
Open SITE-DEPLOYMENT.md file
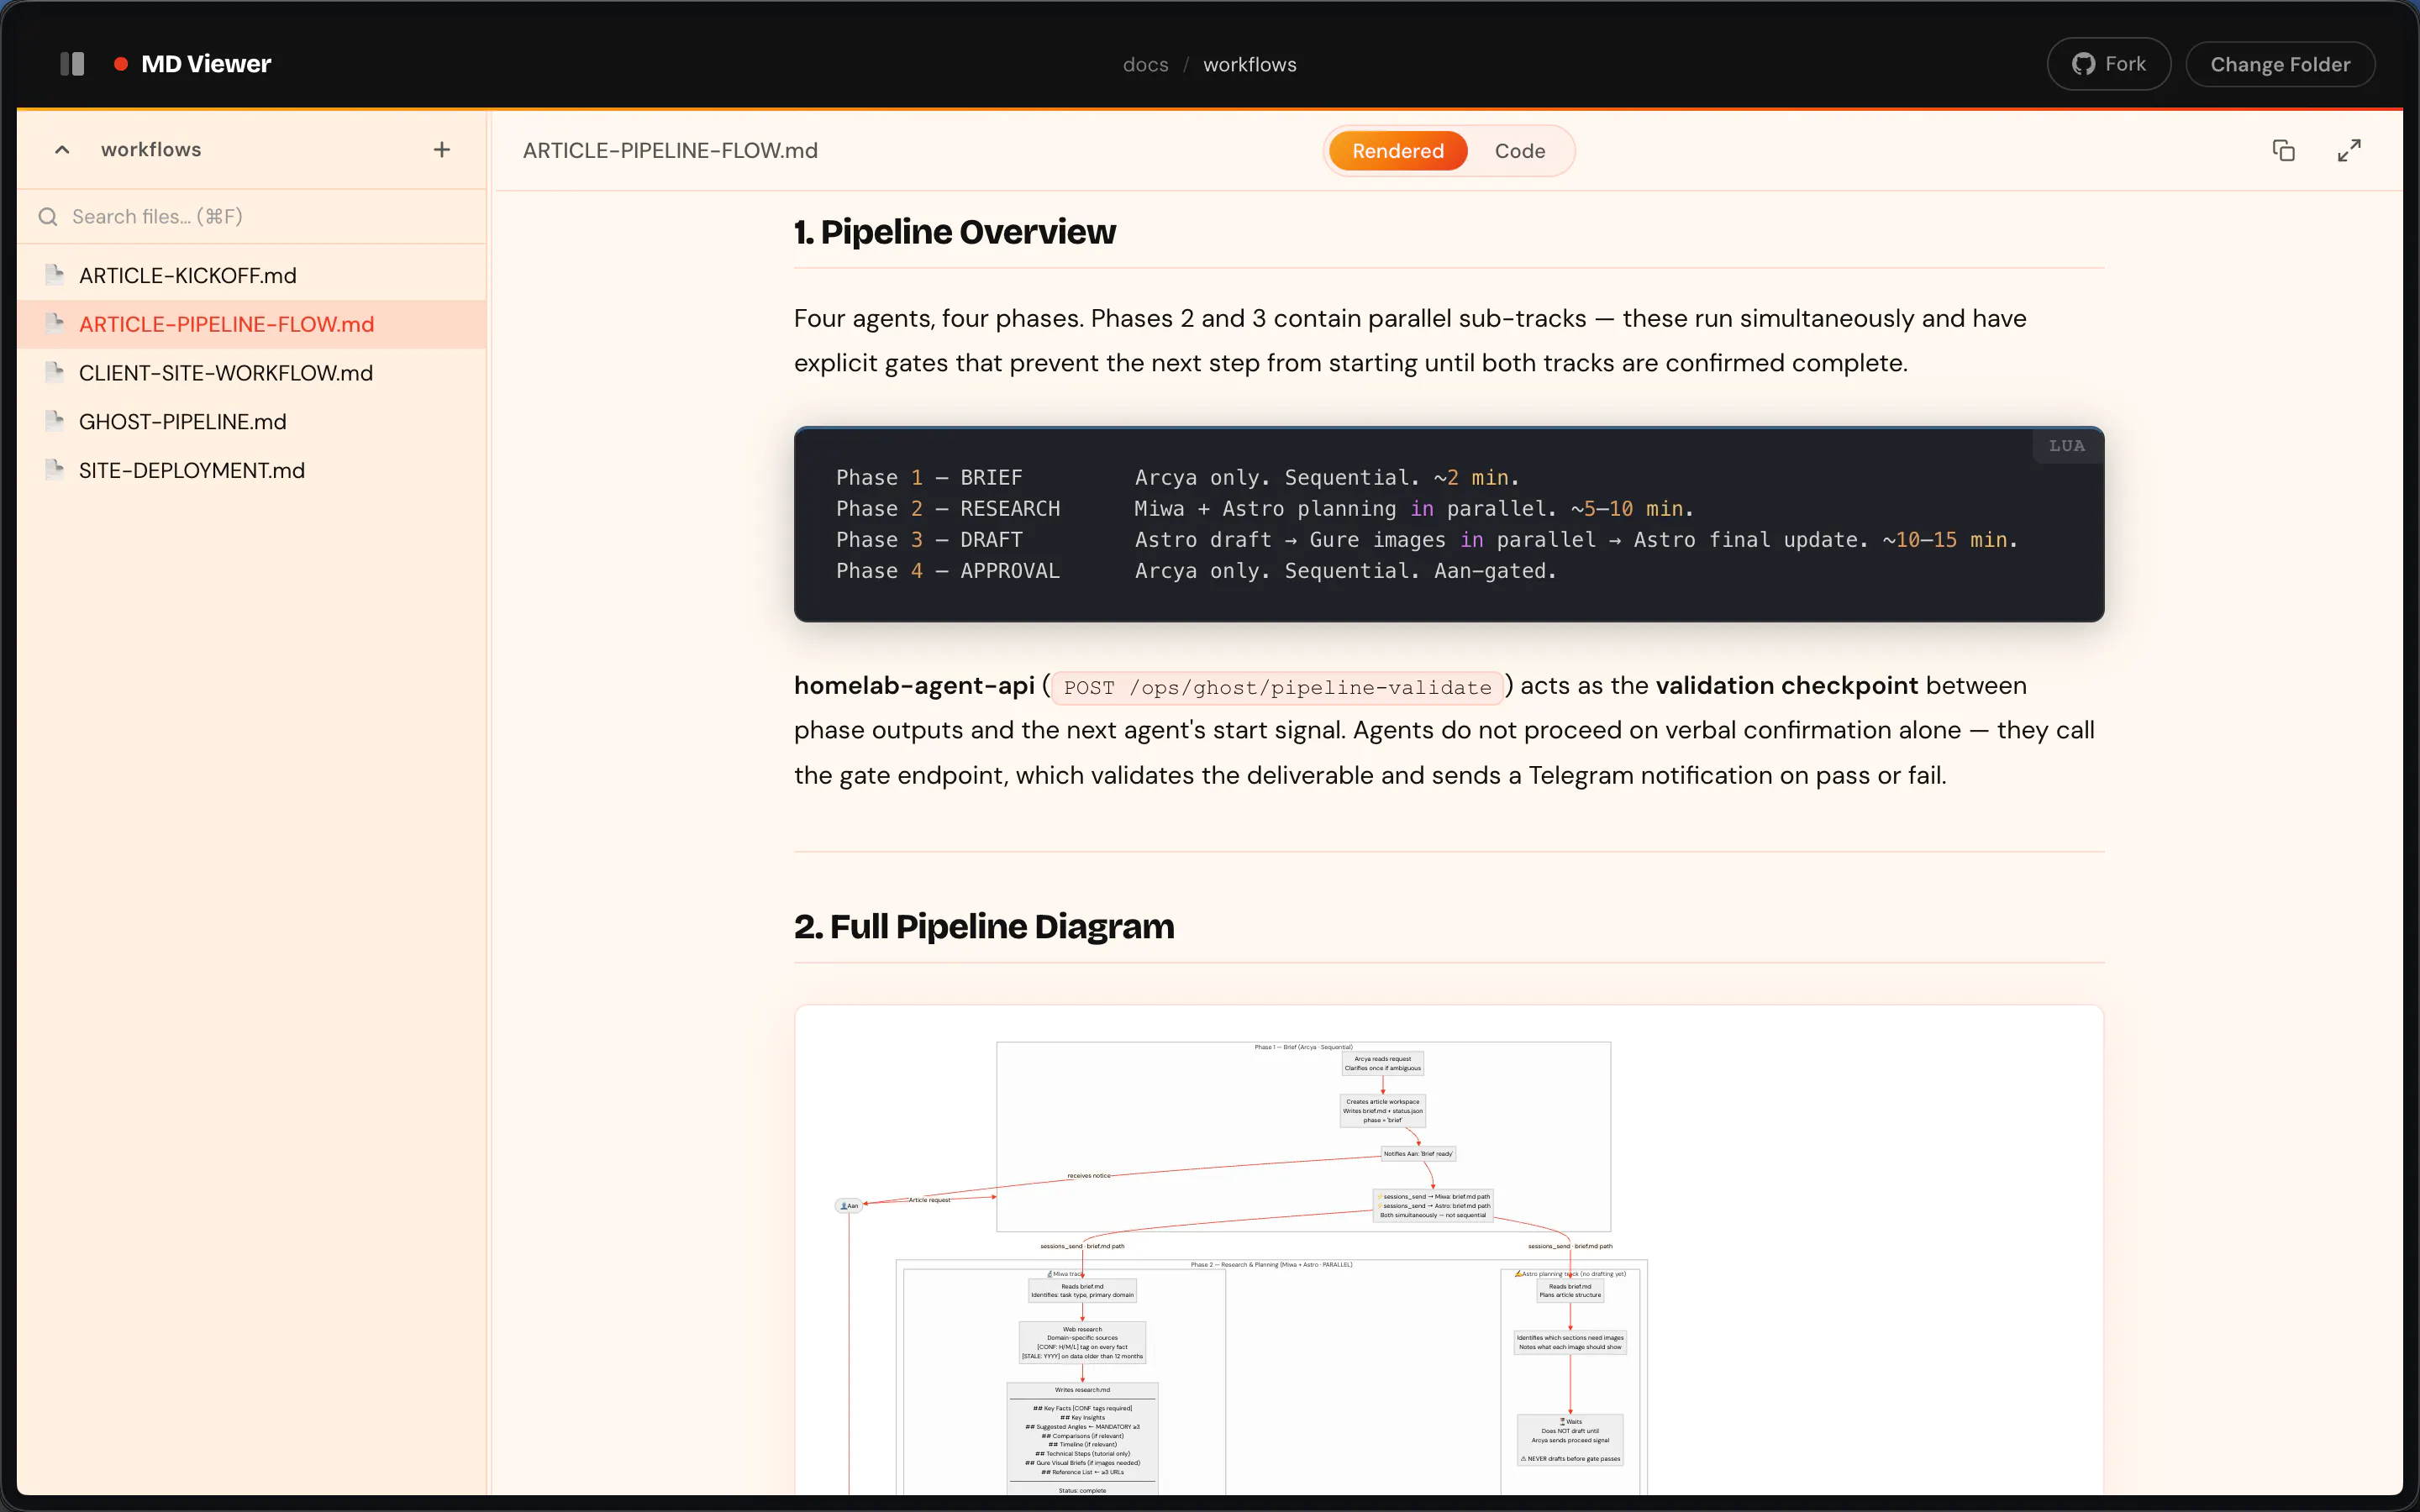click(x=252, y=470)
